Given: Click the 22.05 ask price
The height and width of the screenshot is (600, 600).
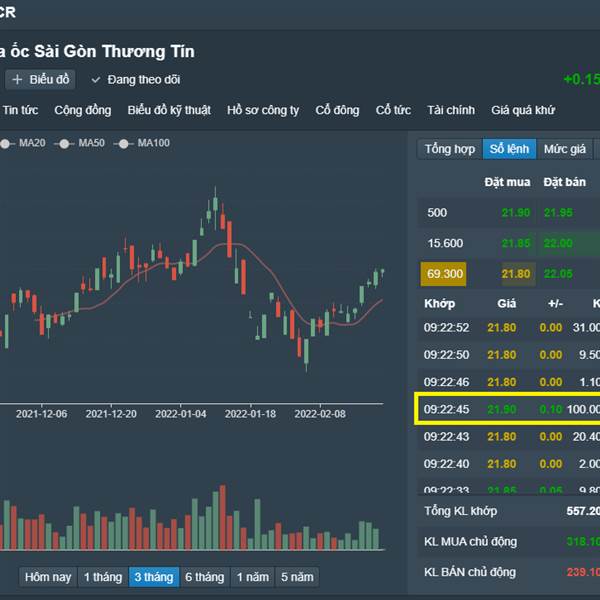Looking at the screenshot, I should (558, 274).
